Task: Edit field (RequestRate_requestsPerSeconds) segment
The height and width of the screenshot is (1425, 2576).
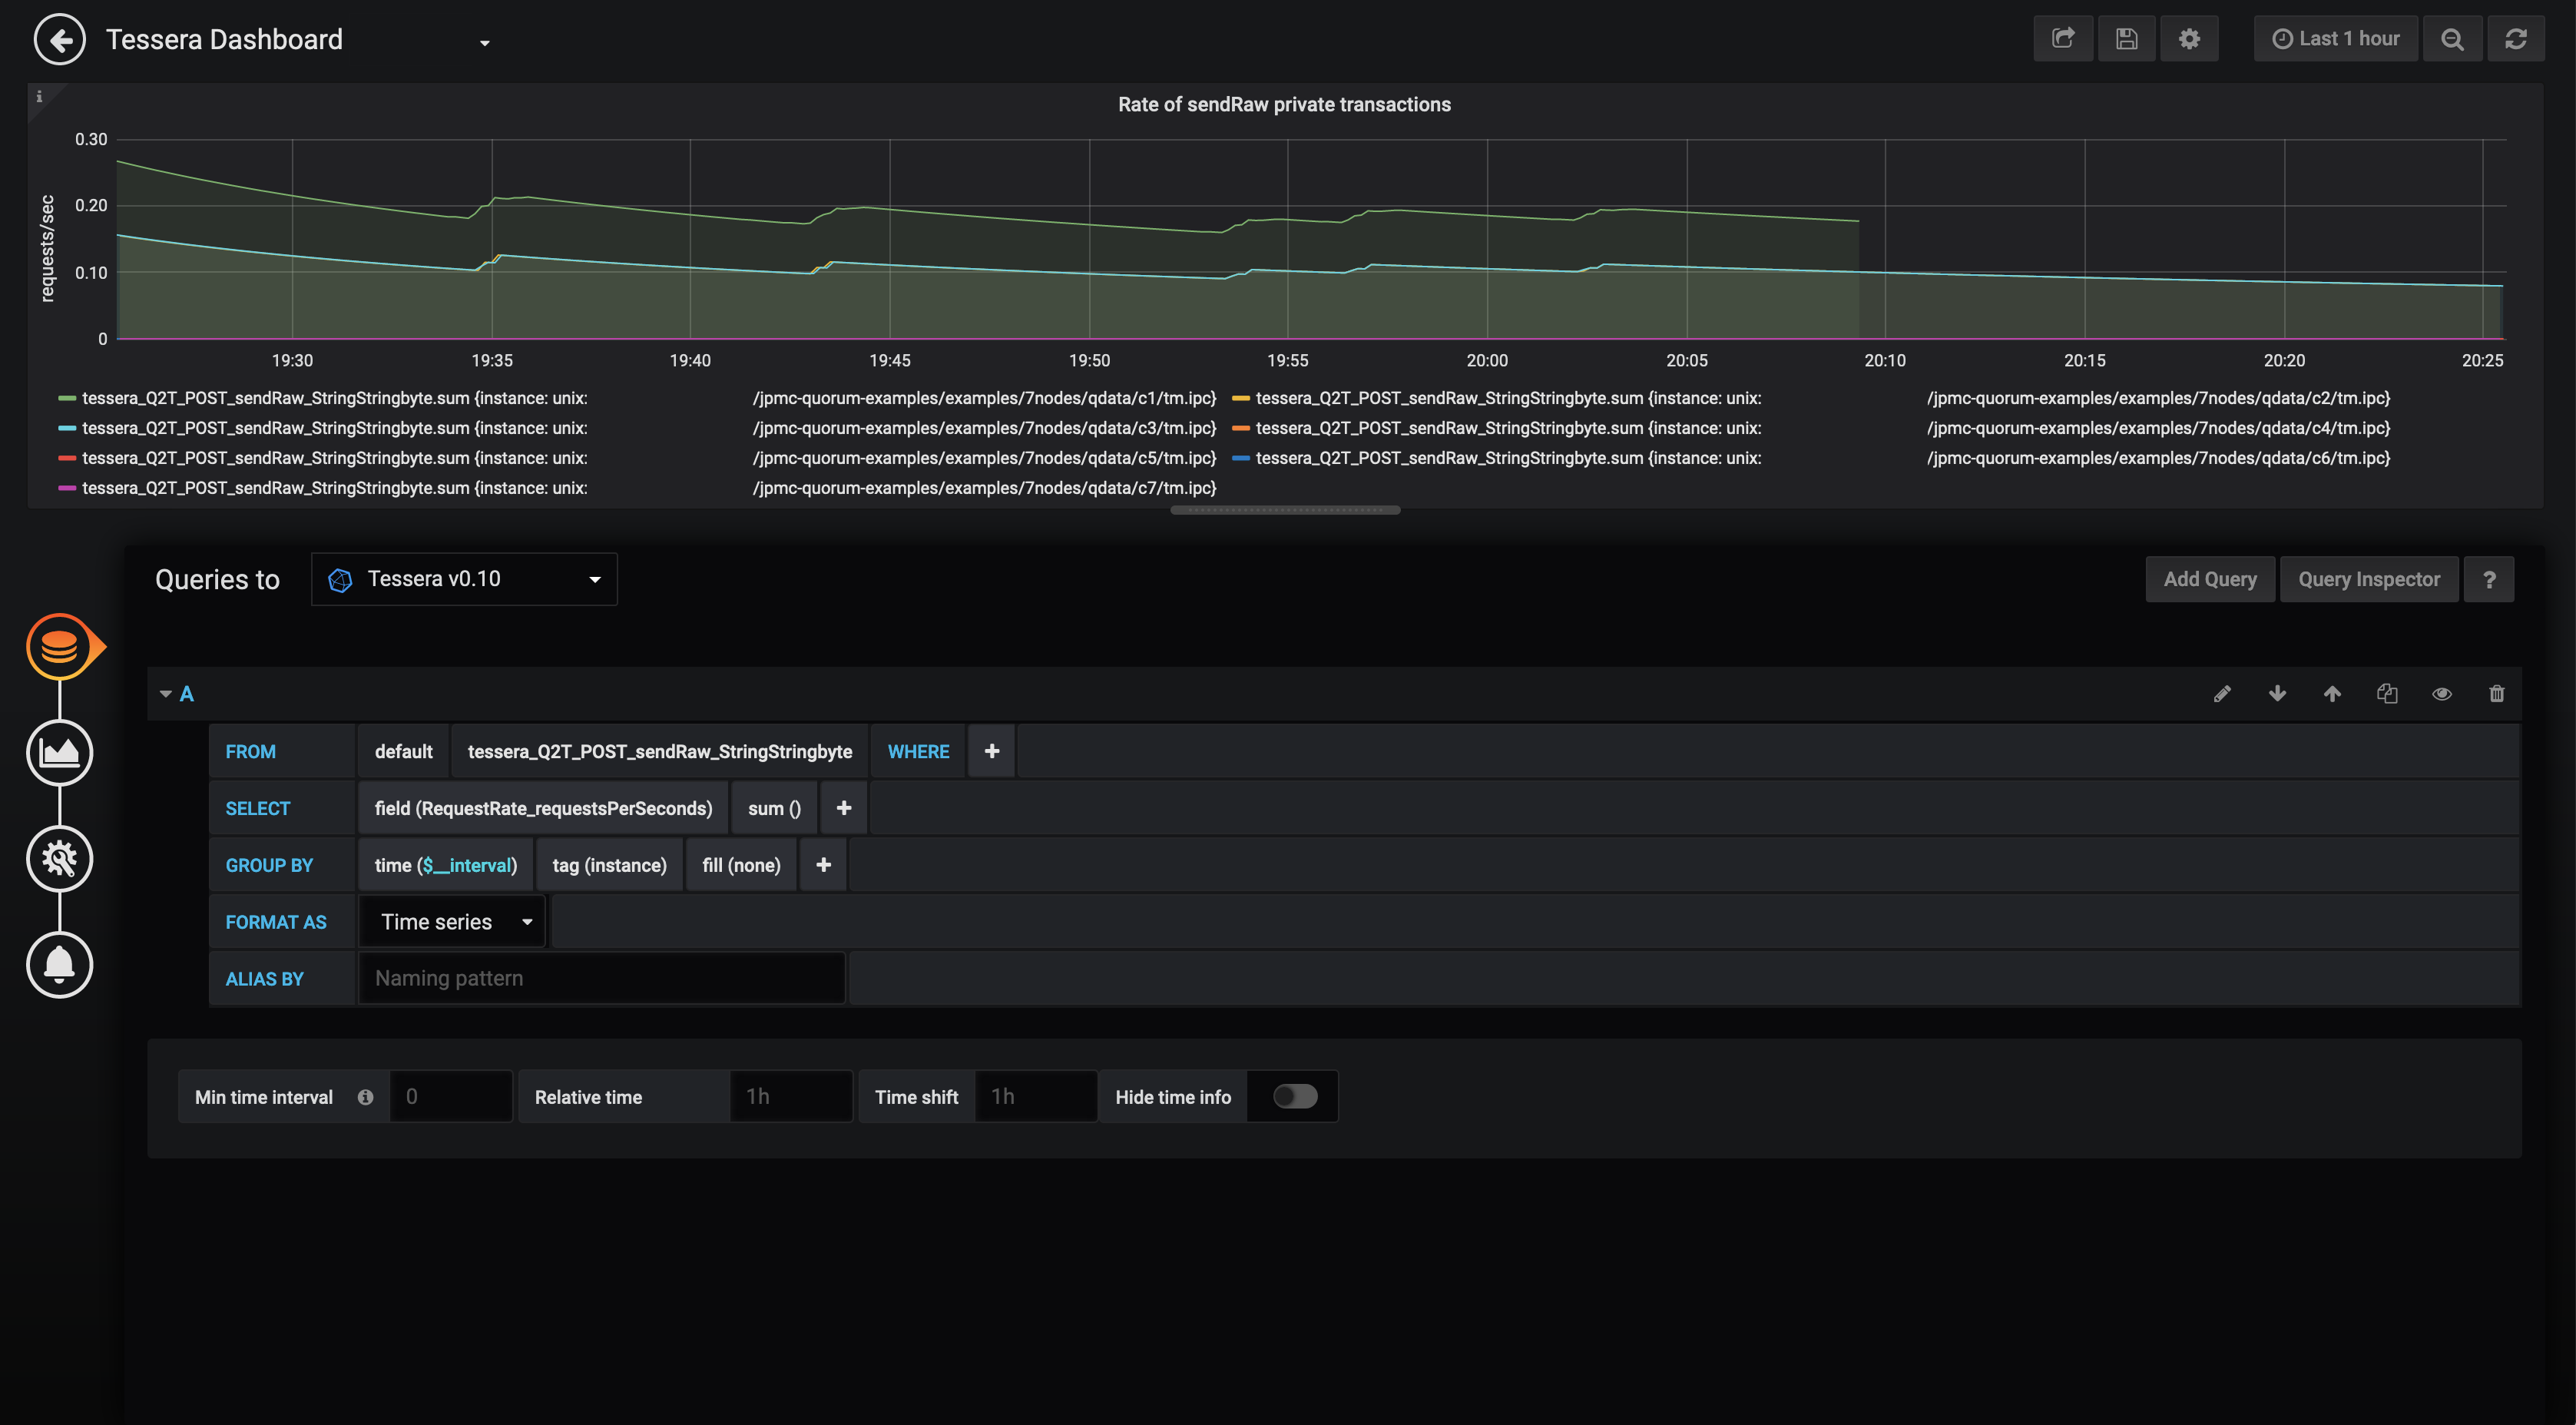Action: coord(543,808)
